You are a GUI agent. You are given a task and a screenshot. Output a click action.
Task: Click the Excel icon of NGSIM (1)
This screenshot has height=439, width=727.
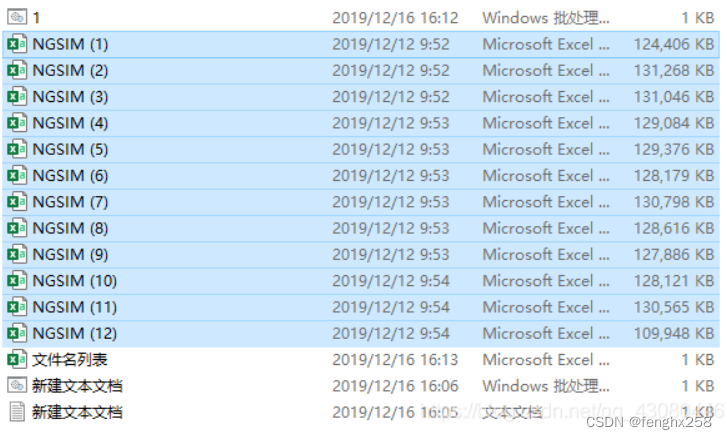17,44
